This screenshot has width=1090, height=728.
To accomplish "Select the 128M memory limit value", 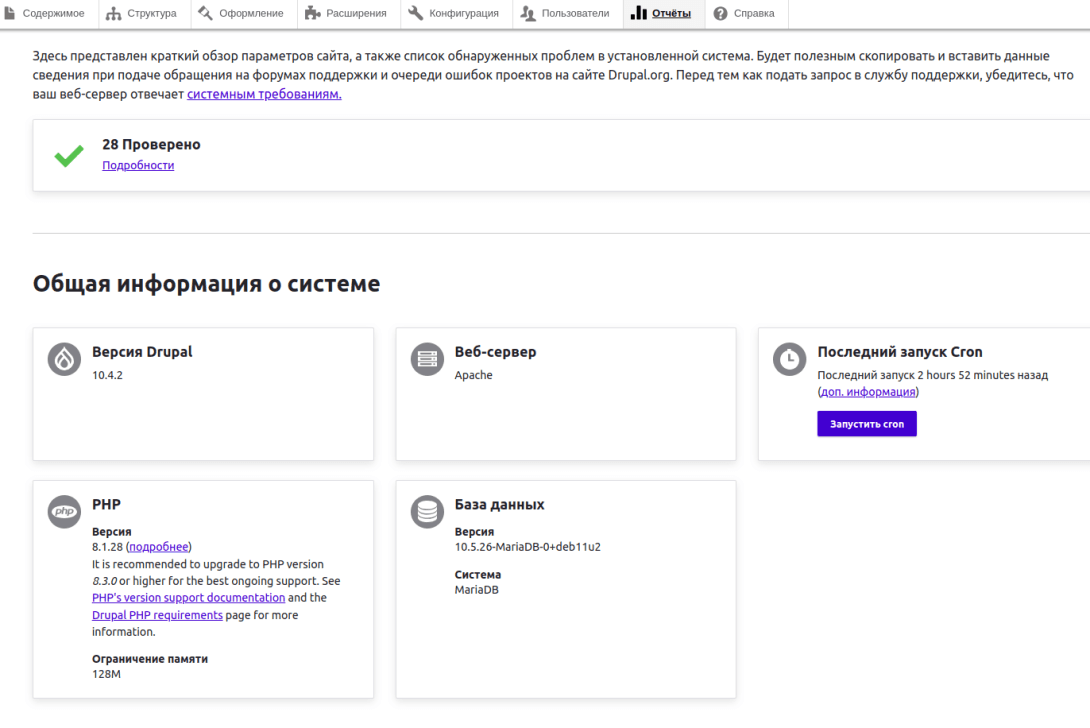I will tap(106, 674).
